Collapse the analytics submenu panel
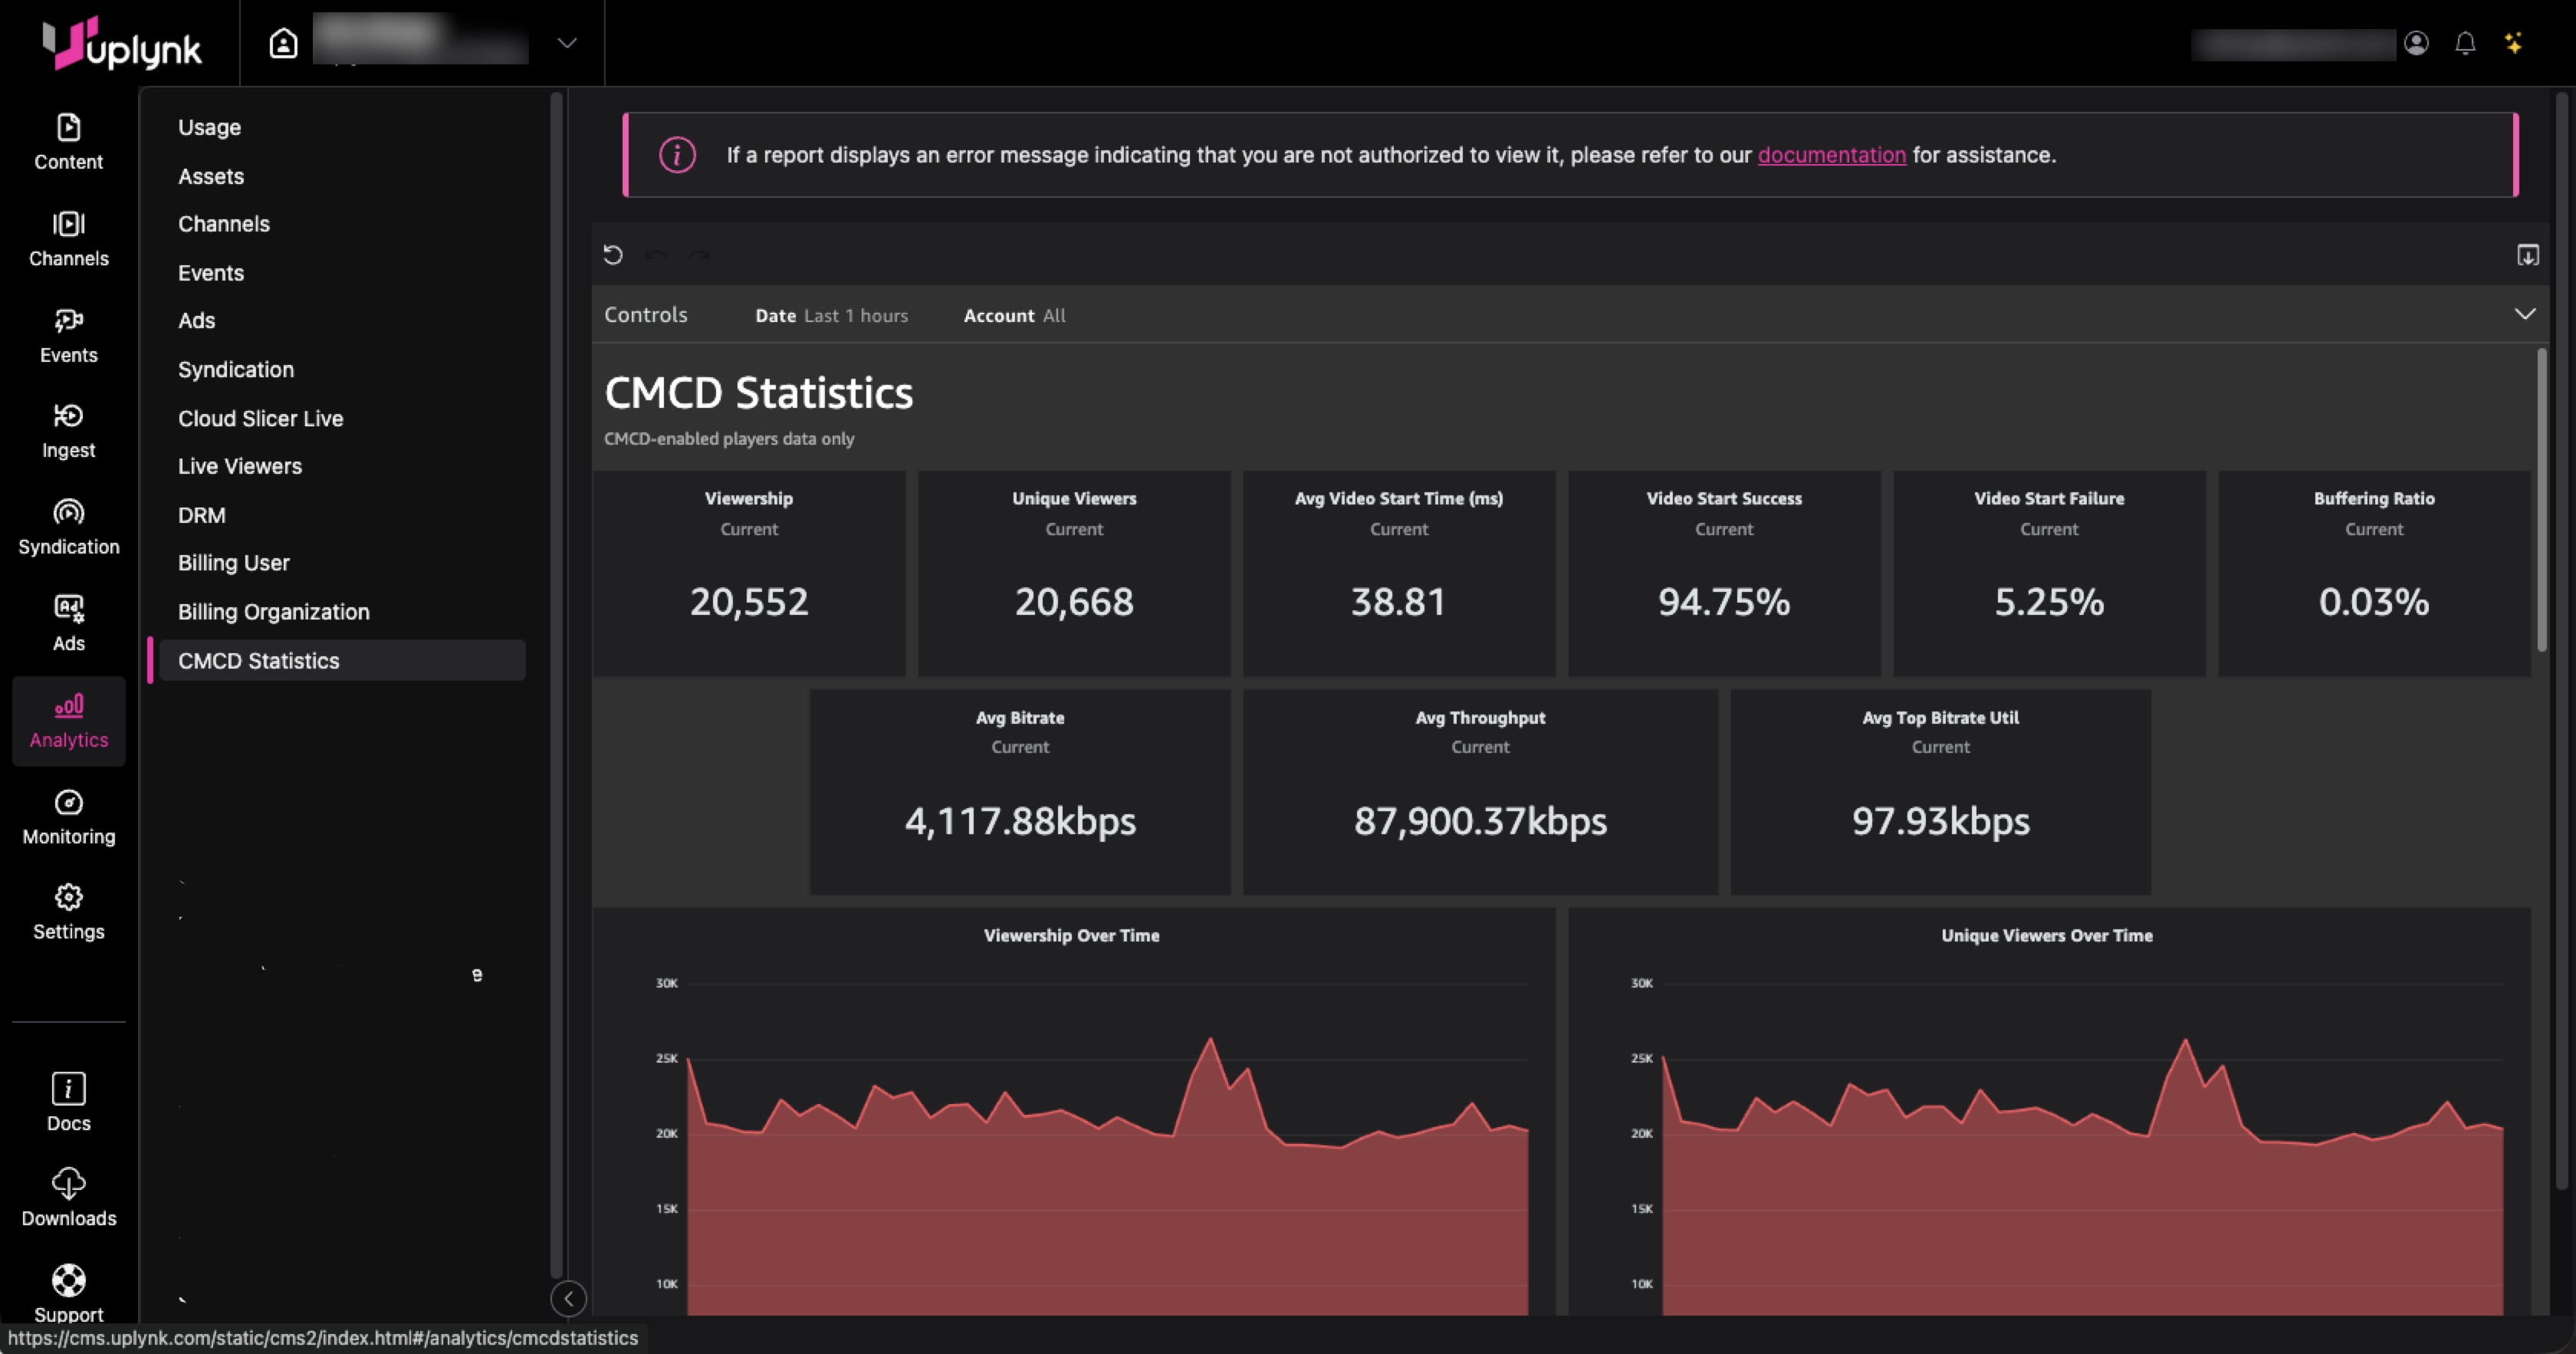The width and height of the screenshot is (2576, 1354). tap(568, 1298)
